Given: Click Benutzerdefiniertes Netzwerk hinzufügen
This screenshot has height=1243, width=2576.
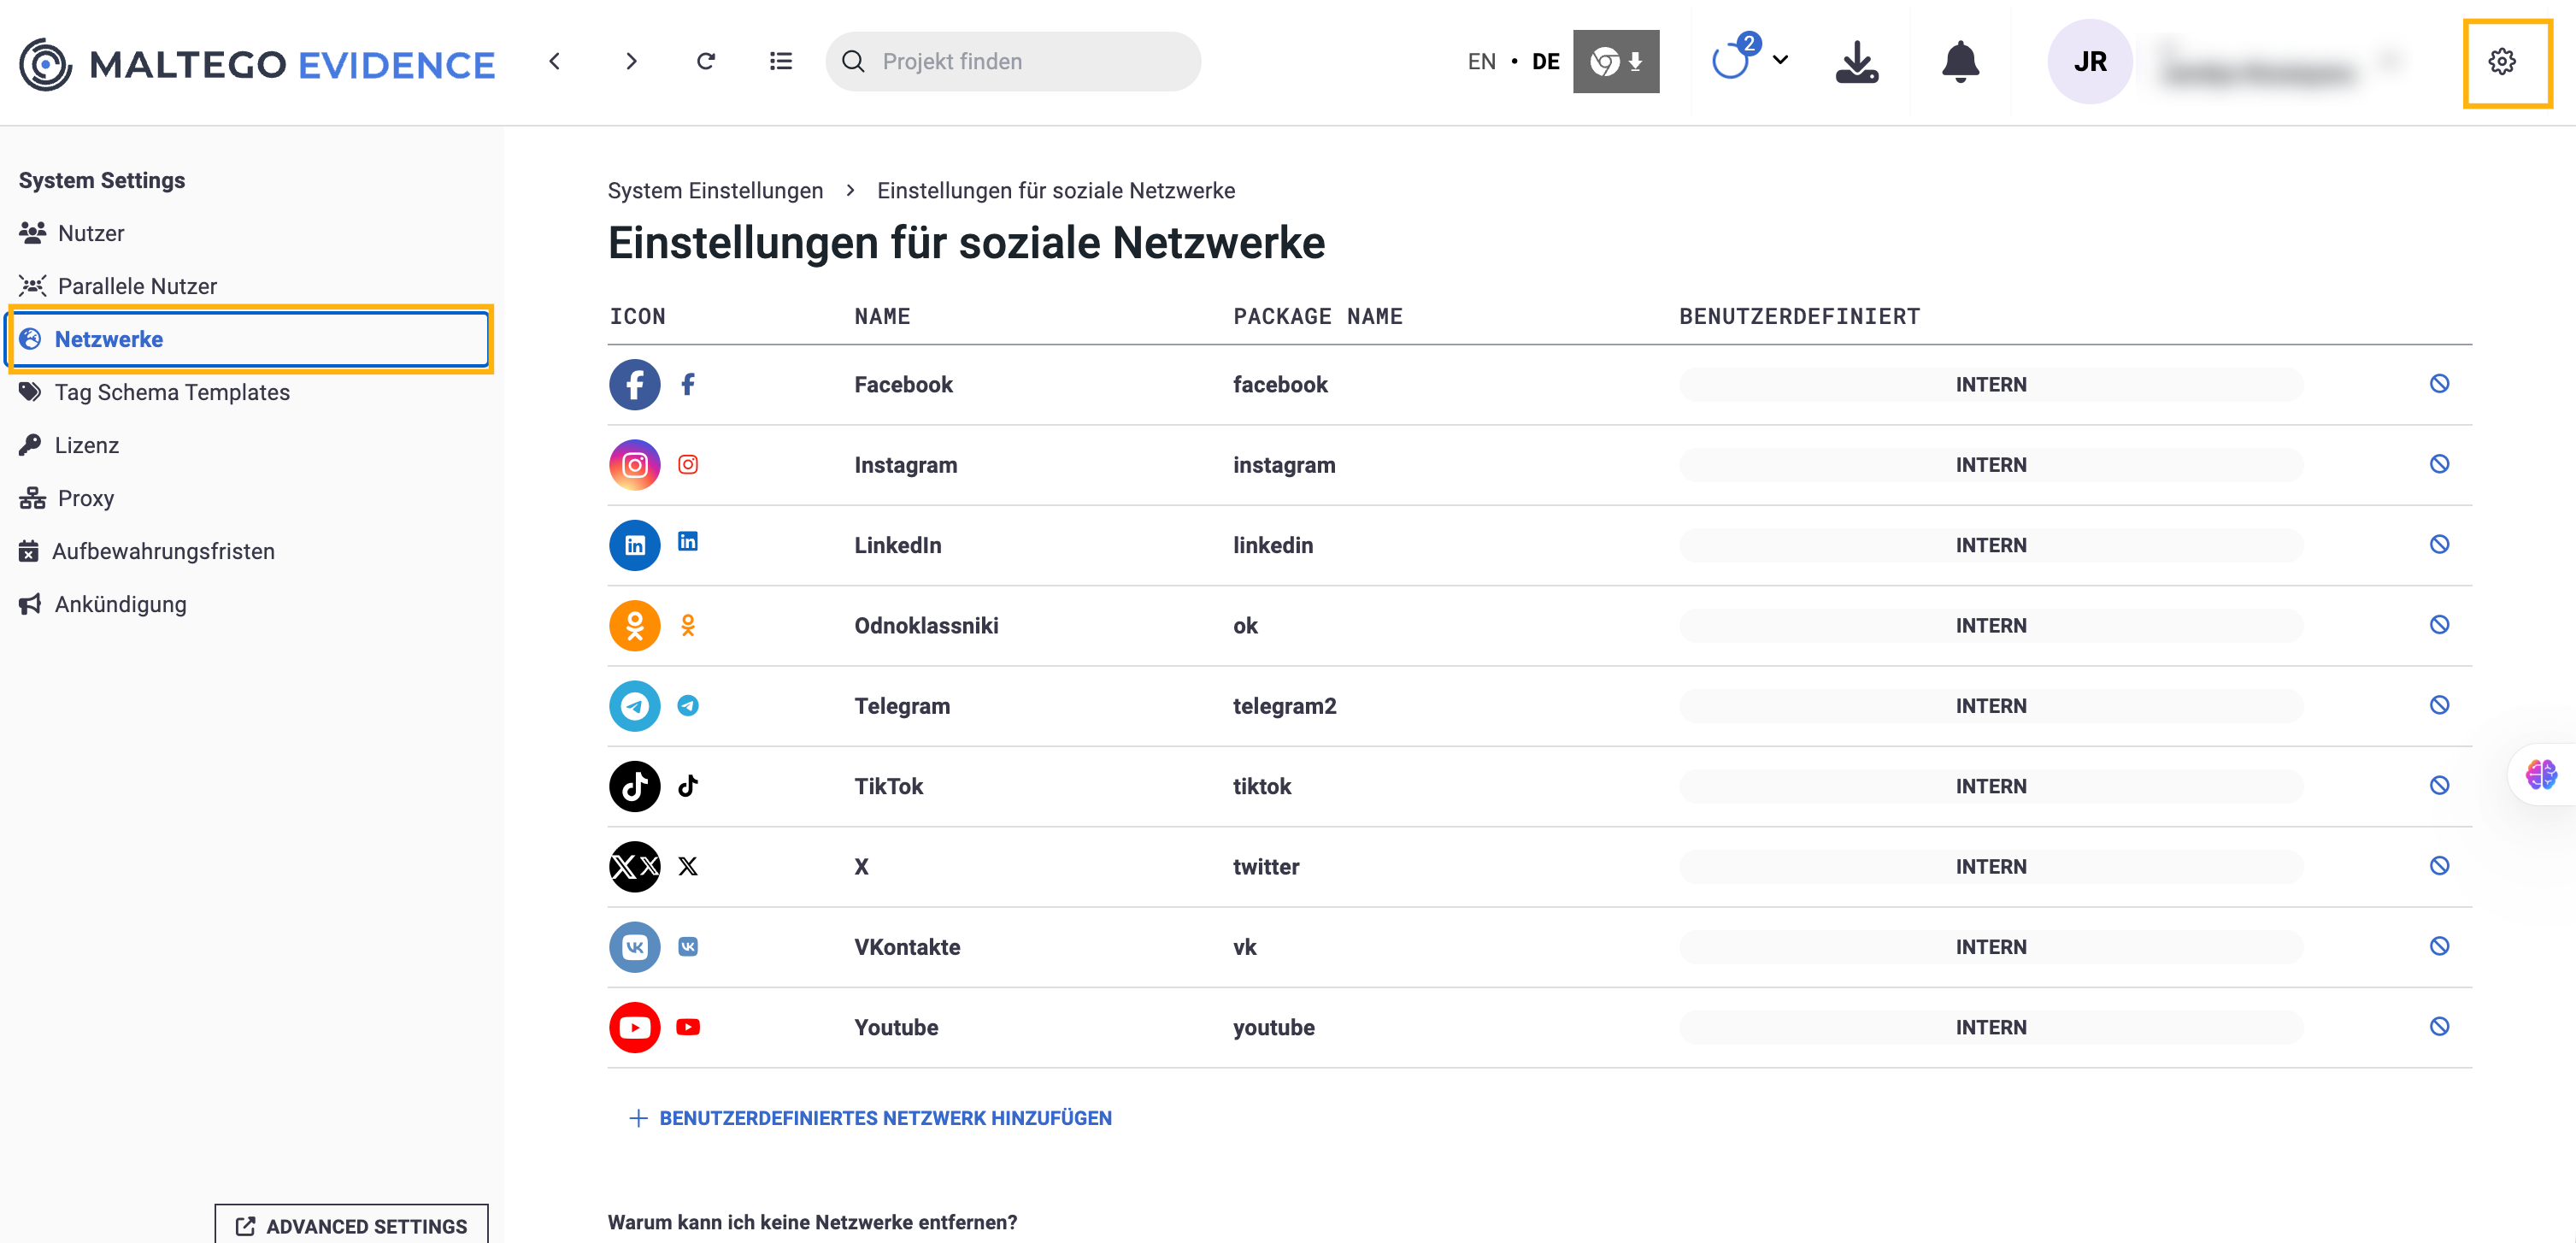Looking at the screenshot, I should tap(870, 1118).
